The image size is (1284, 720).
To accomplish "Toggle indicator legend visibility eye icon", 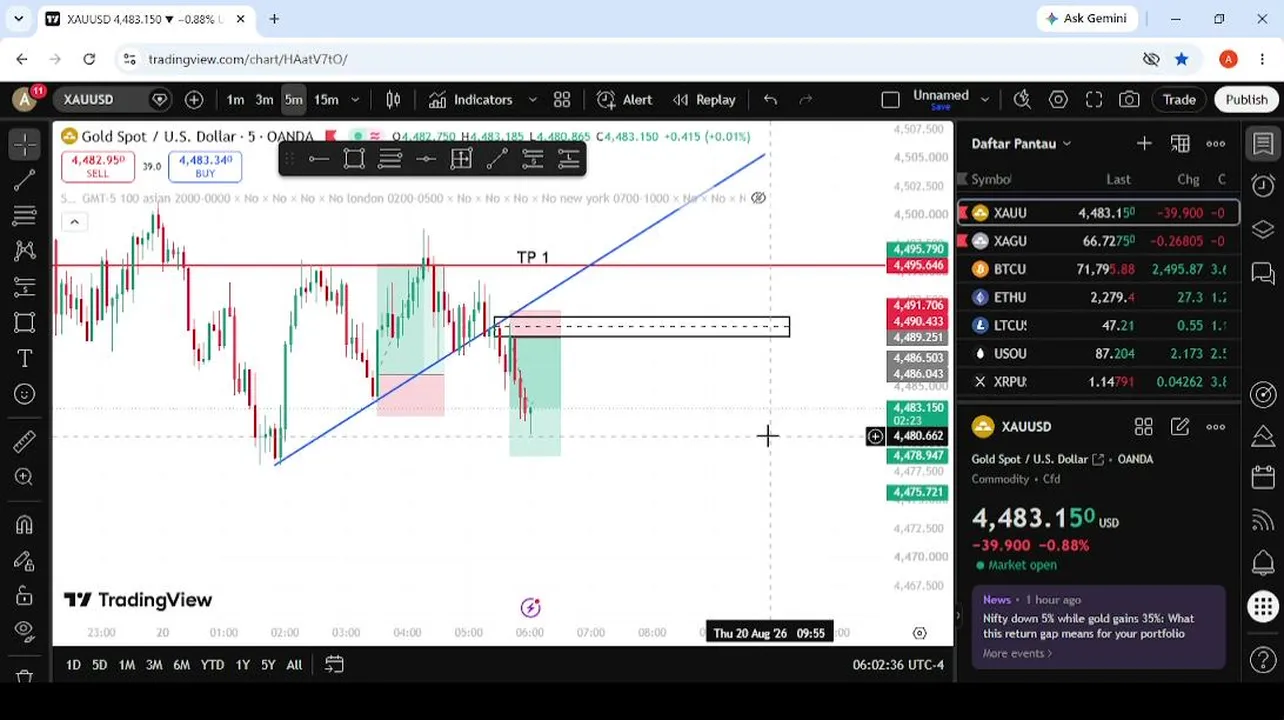I will point(758,198).
